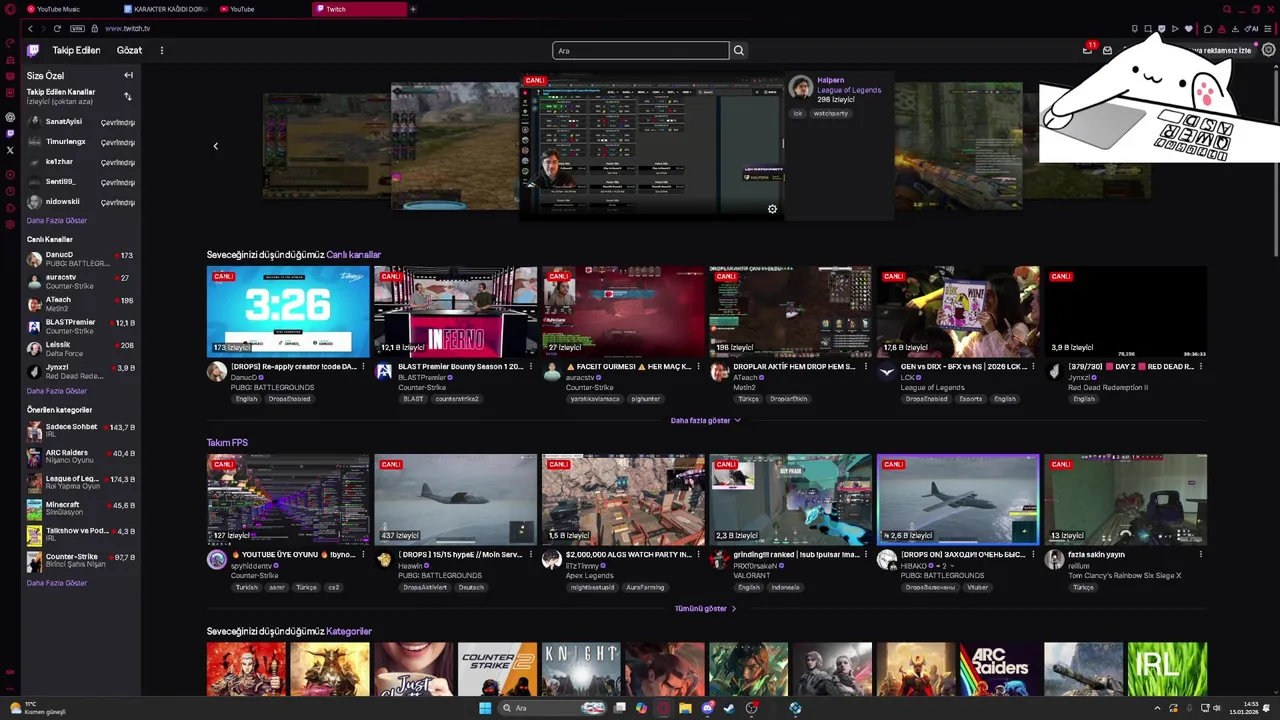Open the Twitch more-options three-dot menu
The image size is (1280, 720).
click(161, 50)
